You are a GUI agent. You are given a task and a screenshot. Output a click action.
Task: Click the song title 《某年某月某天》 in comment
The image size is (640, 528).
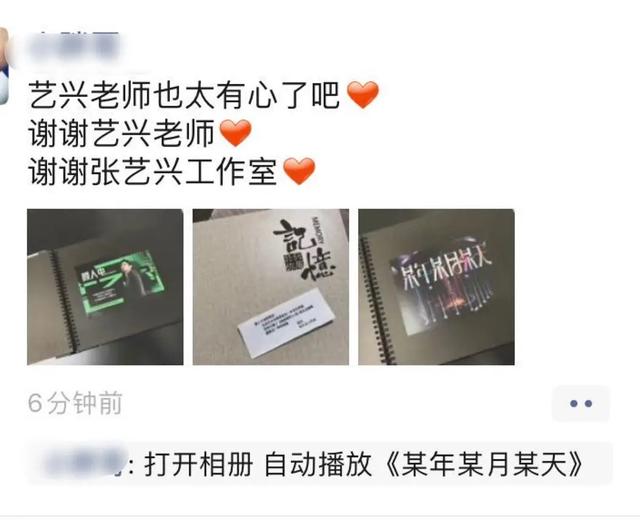(x=484, y=464)
